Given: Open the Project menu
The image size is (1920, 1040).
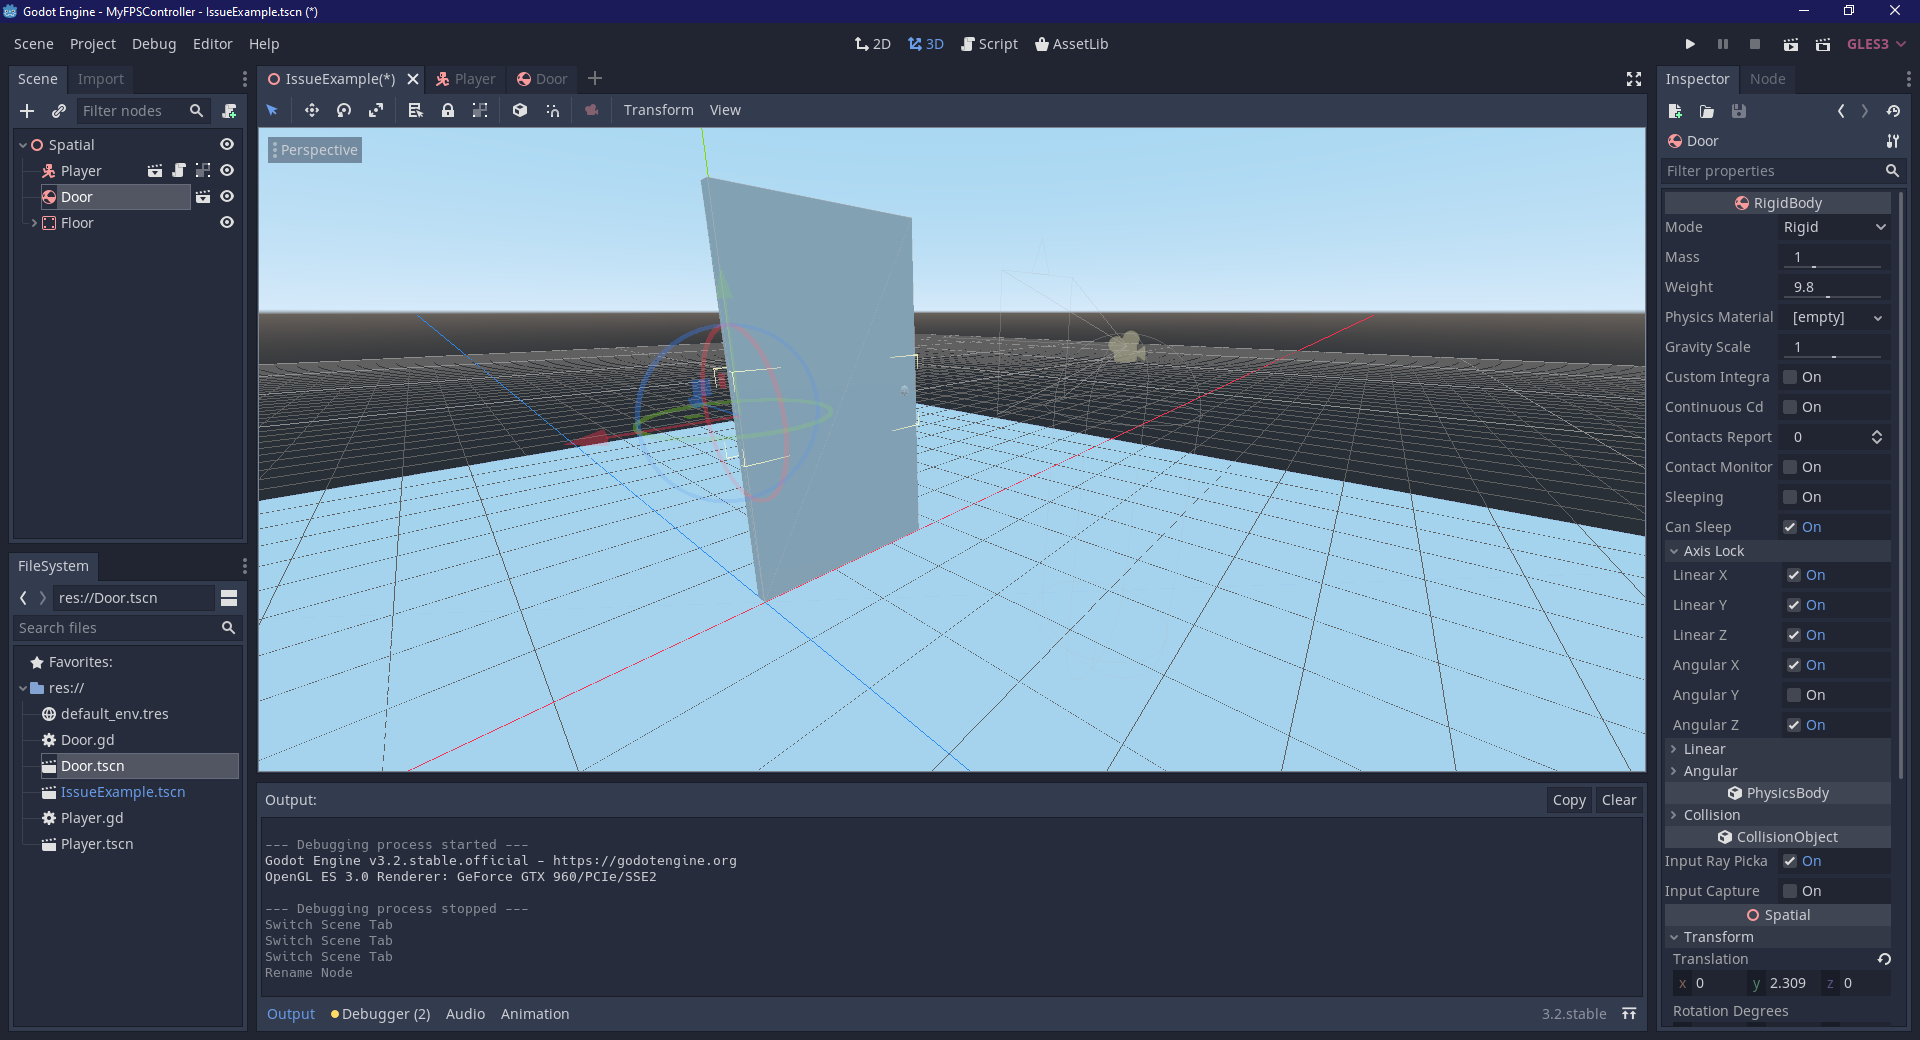Looking at the screenshot, I should pos(93,44).
